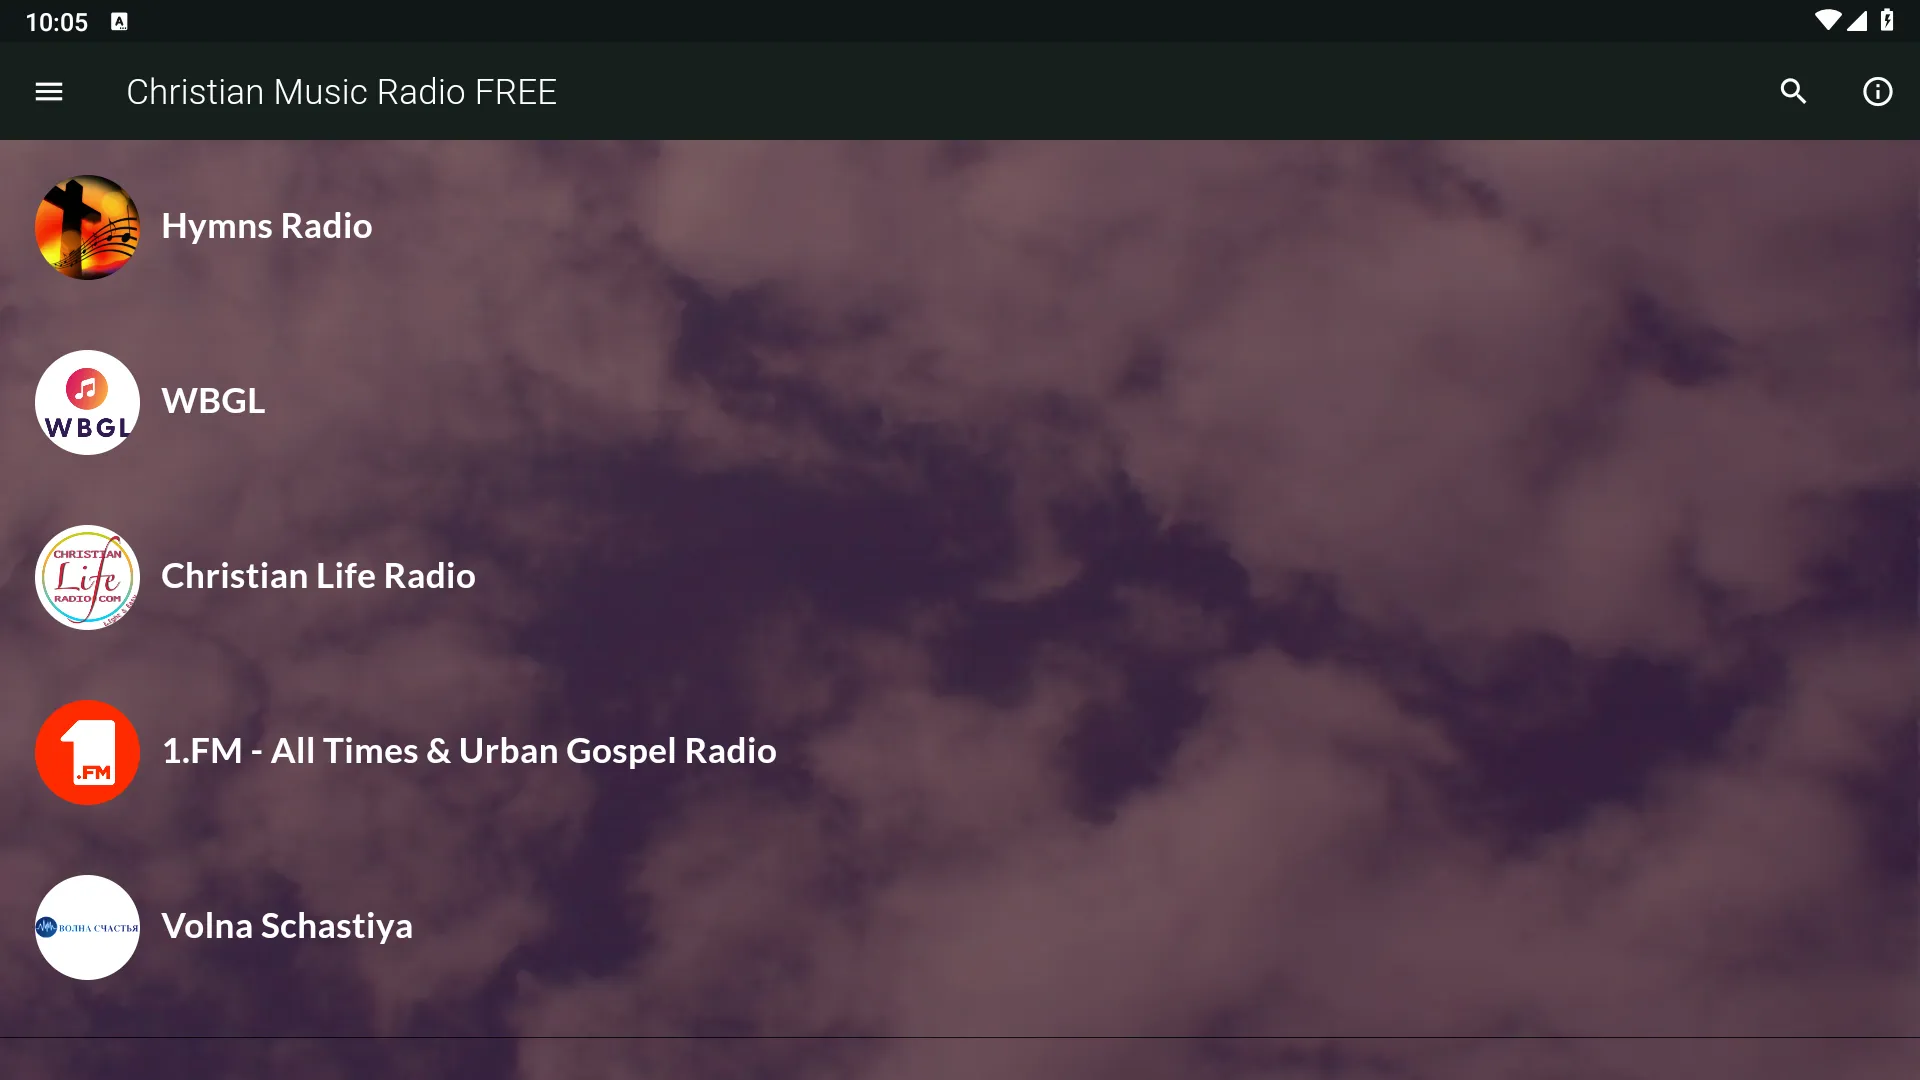Toggle app information display
Viewport: 1920px width, 1080px height.
1876,91
